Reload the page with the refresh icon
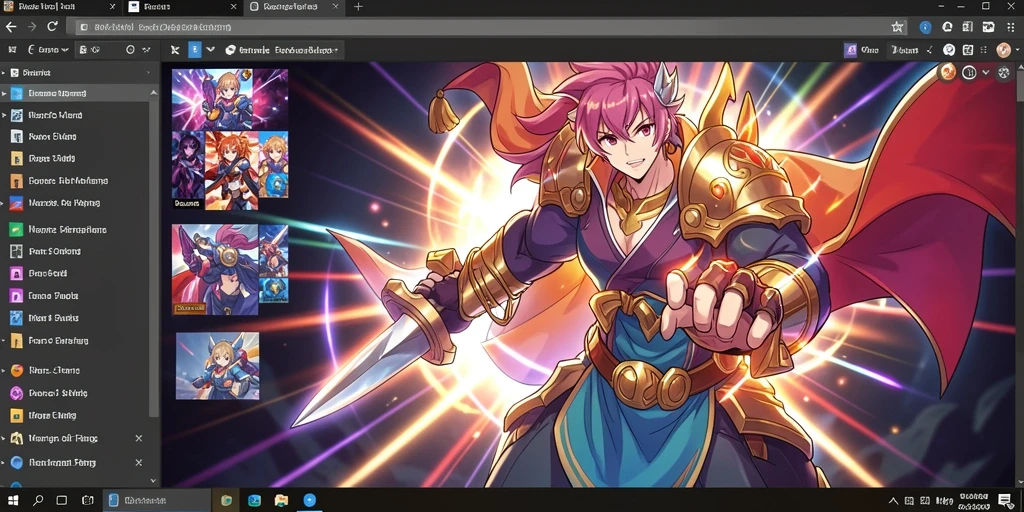 click(52, 27)
